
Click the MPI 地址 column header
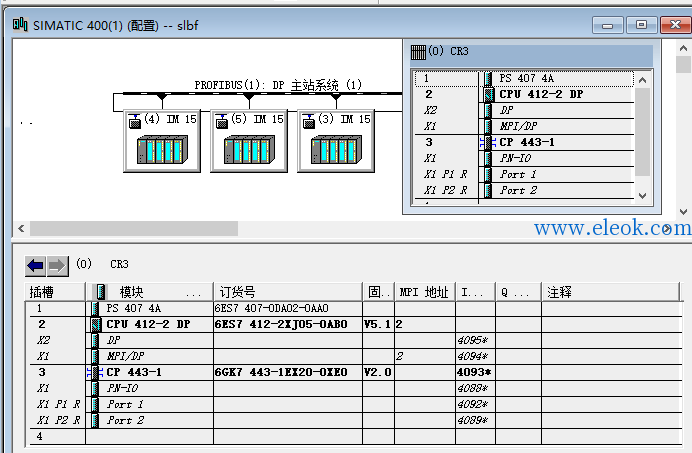[425, 292]
